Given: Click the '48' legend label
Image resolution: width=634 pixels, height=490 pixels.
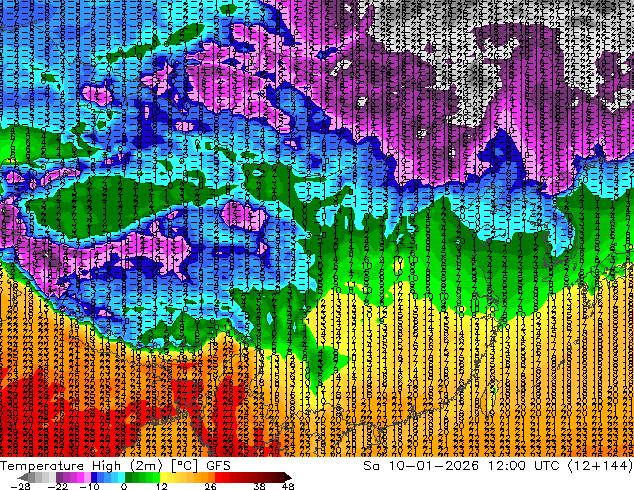Looking at the screenshot, I should 288,486.
